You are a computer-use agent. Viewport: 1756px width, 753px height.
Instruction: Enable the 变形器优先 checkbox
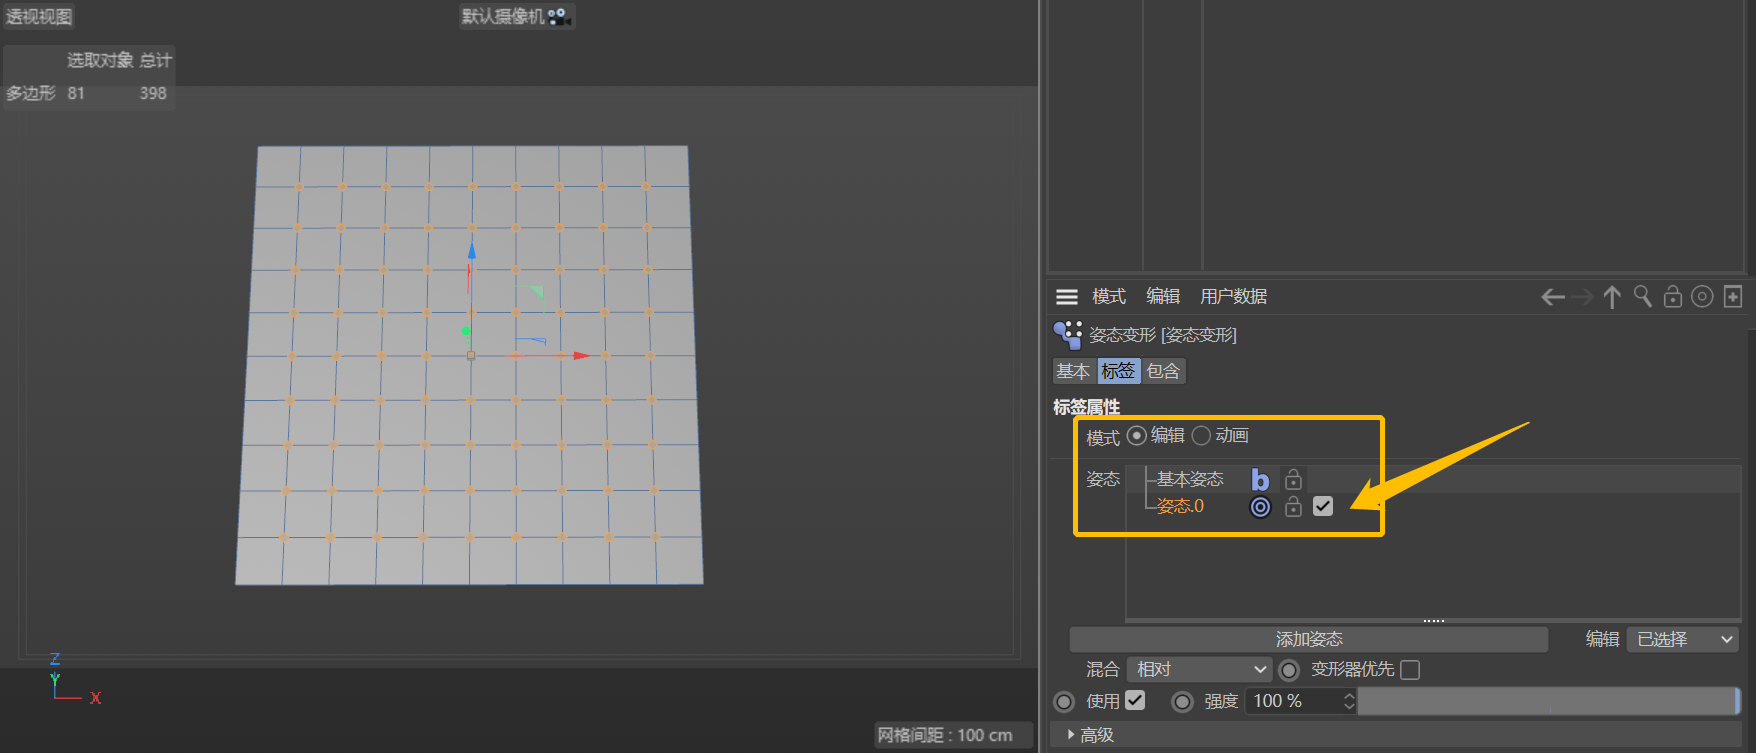pos(1410,670)
